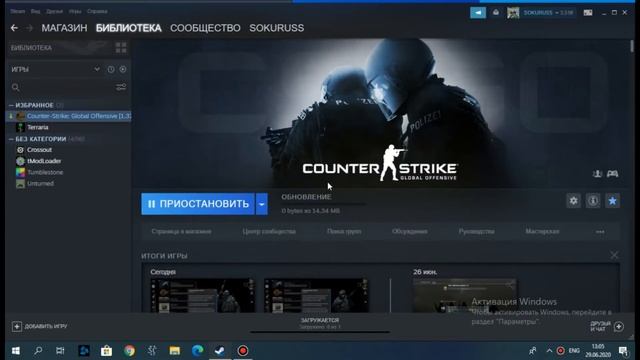Select Crossout in the game list
This screenshot has height=360, width=640.
tap(39, 150)
